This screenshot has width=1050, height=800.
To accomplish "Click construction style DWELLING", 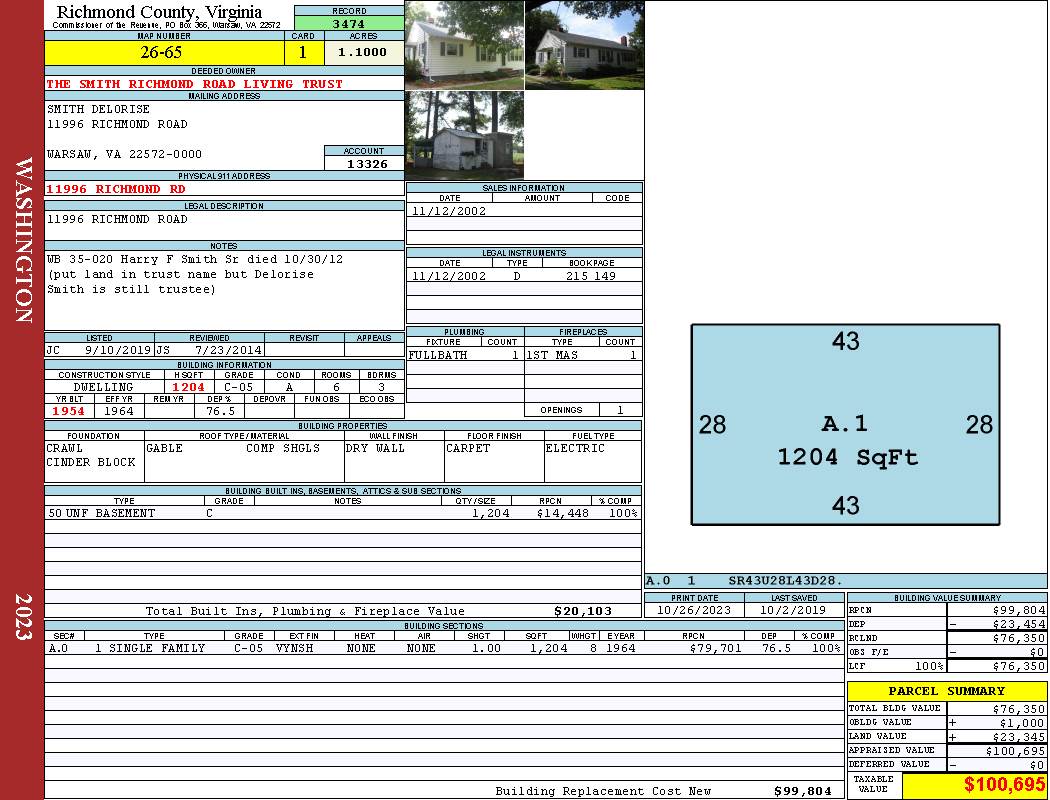I will pyautogui.click(x=103, y=387).
